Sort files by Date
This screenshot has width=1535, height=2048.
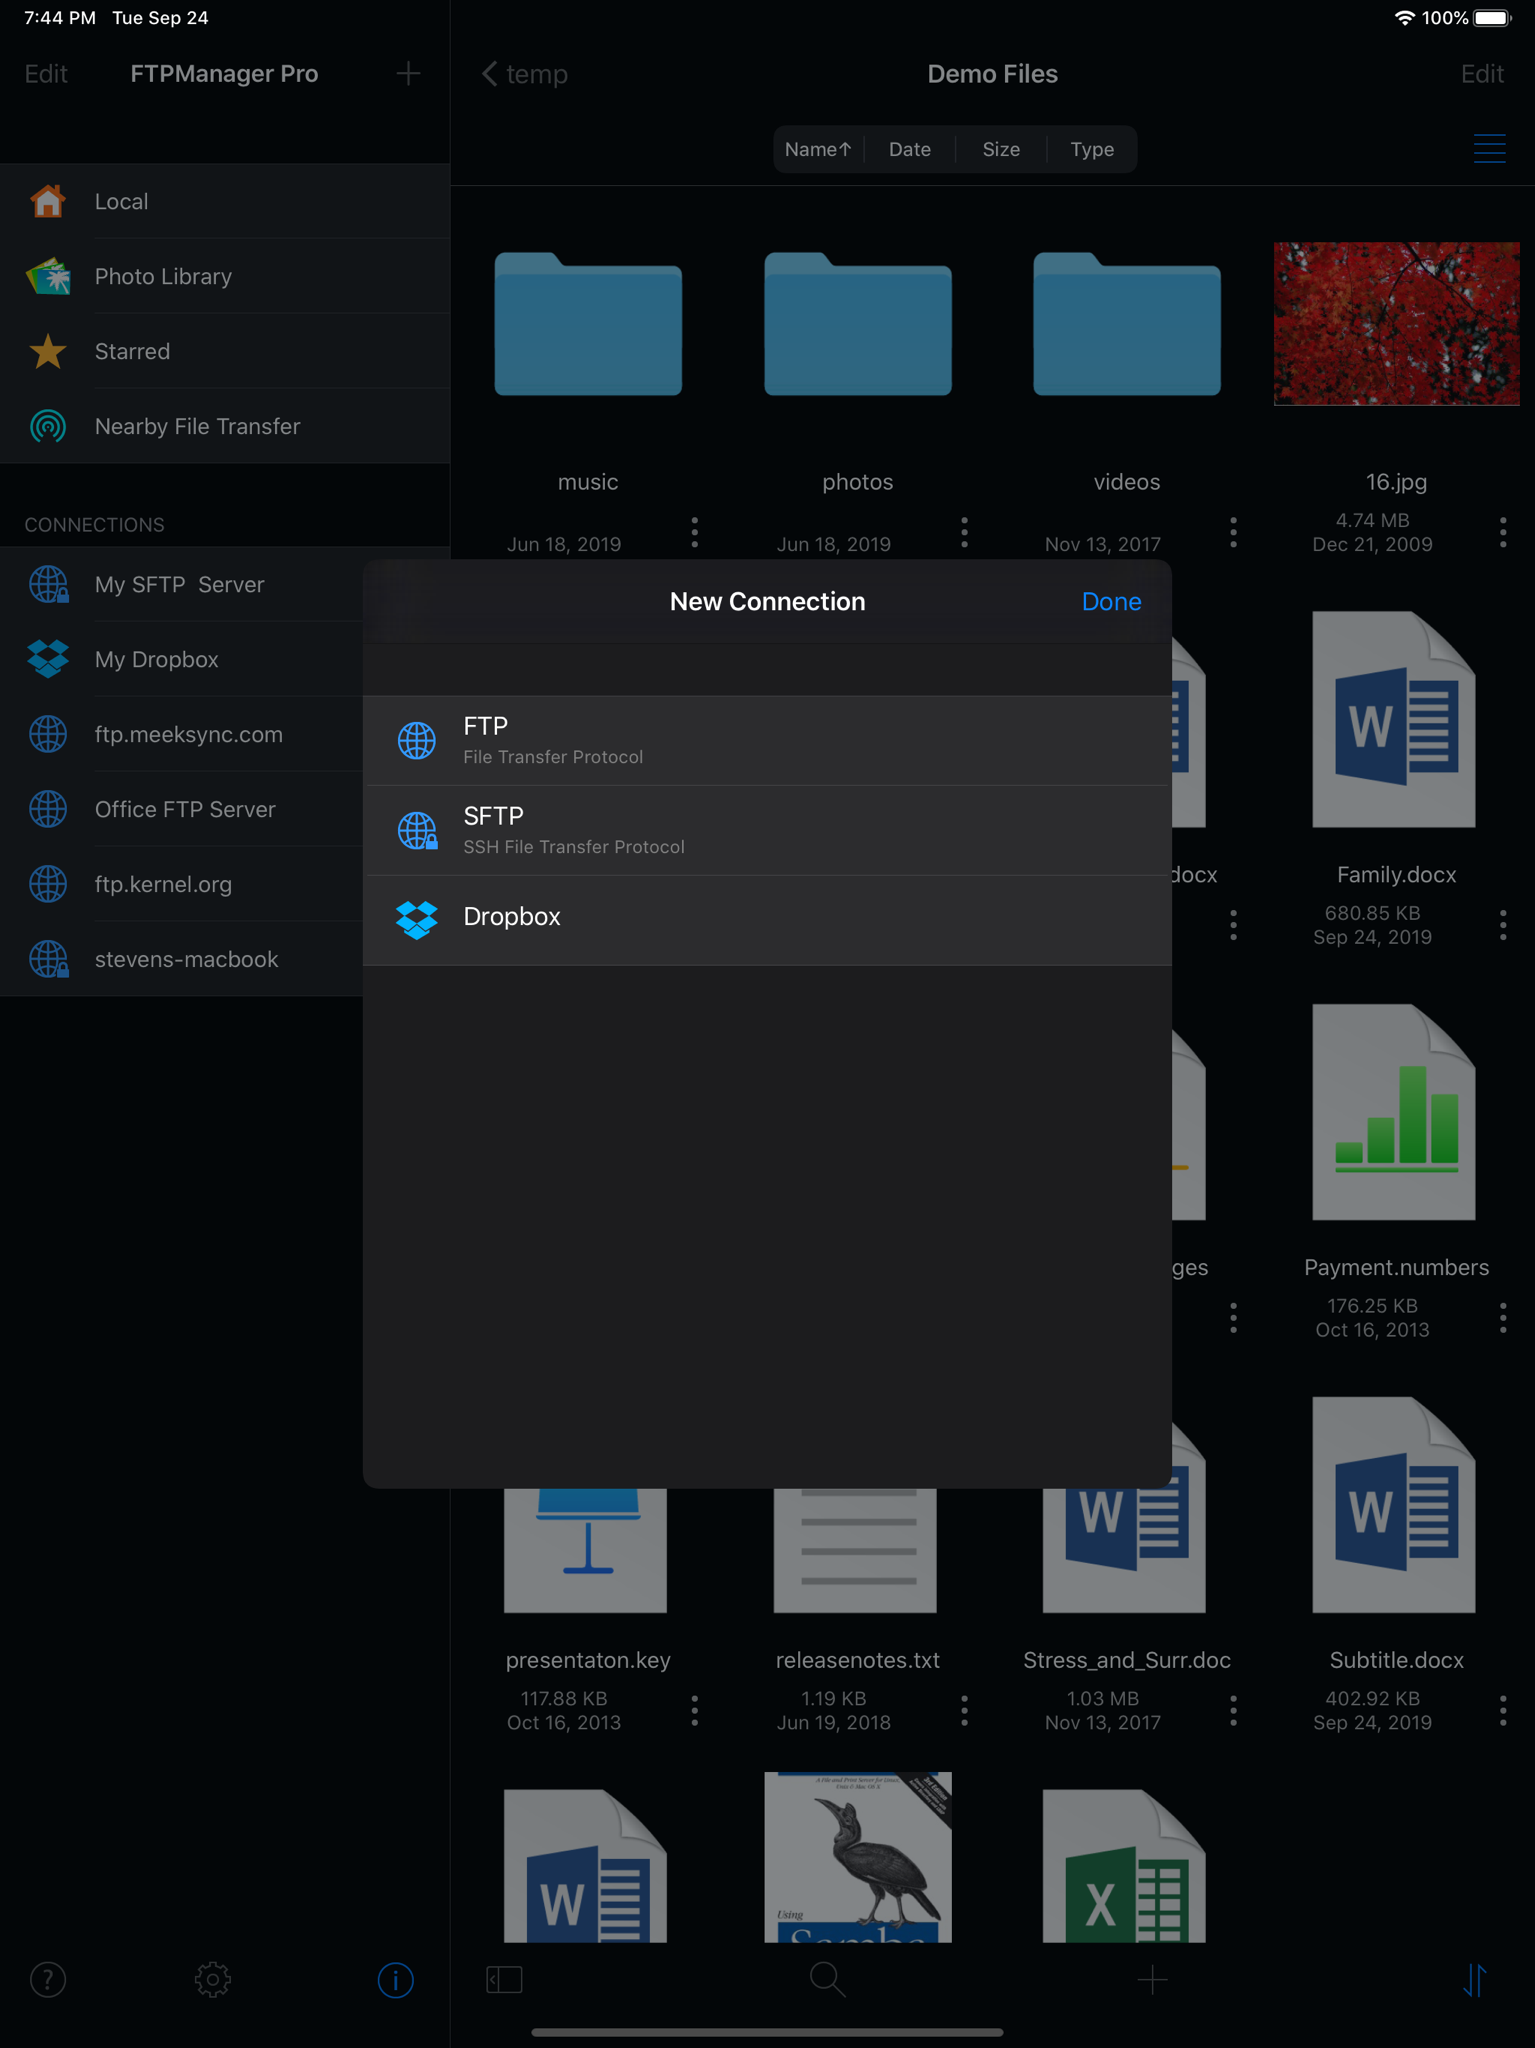point(910,149)
